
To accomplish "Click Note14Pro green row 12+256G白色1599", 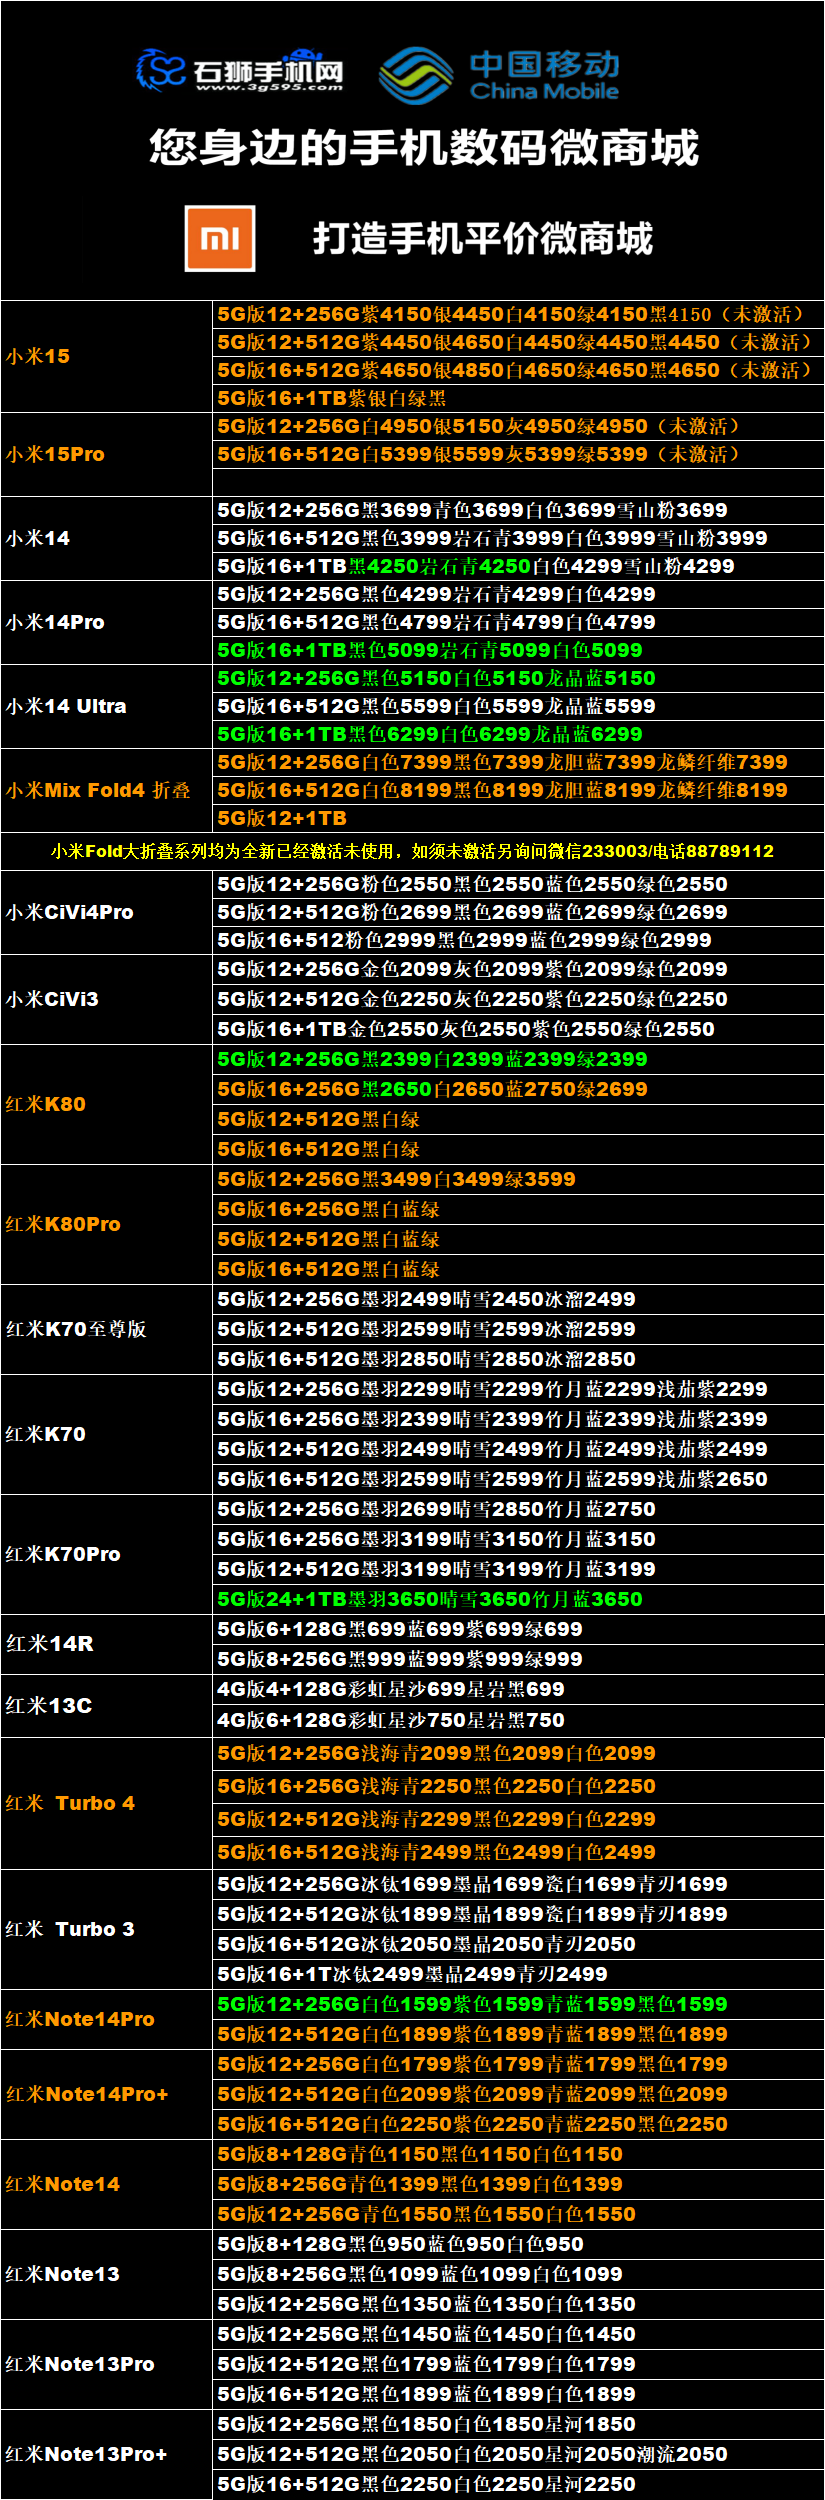I will 518,2004.
